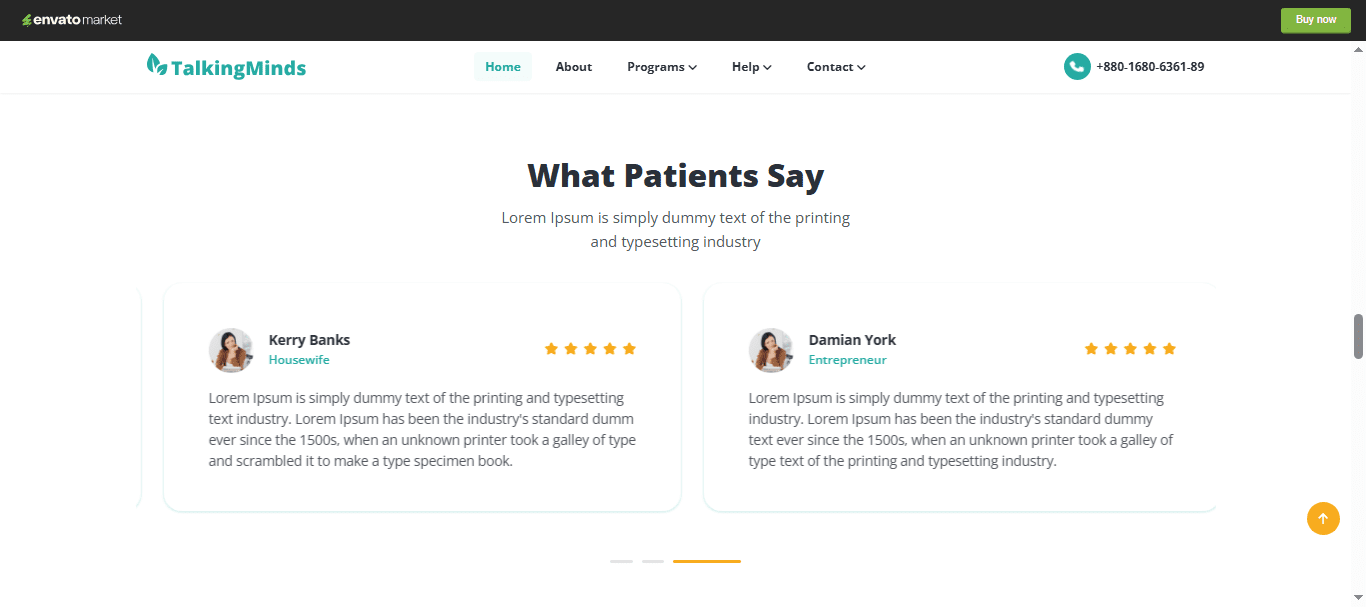
Task: Expand the Programs dropdown menu
Action: pos(662,67)
